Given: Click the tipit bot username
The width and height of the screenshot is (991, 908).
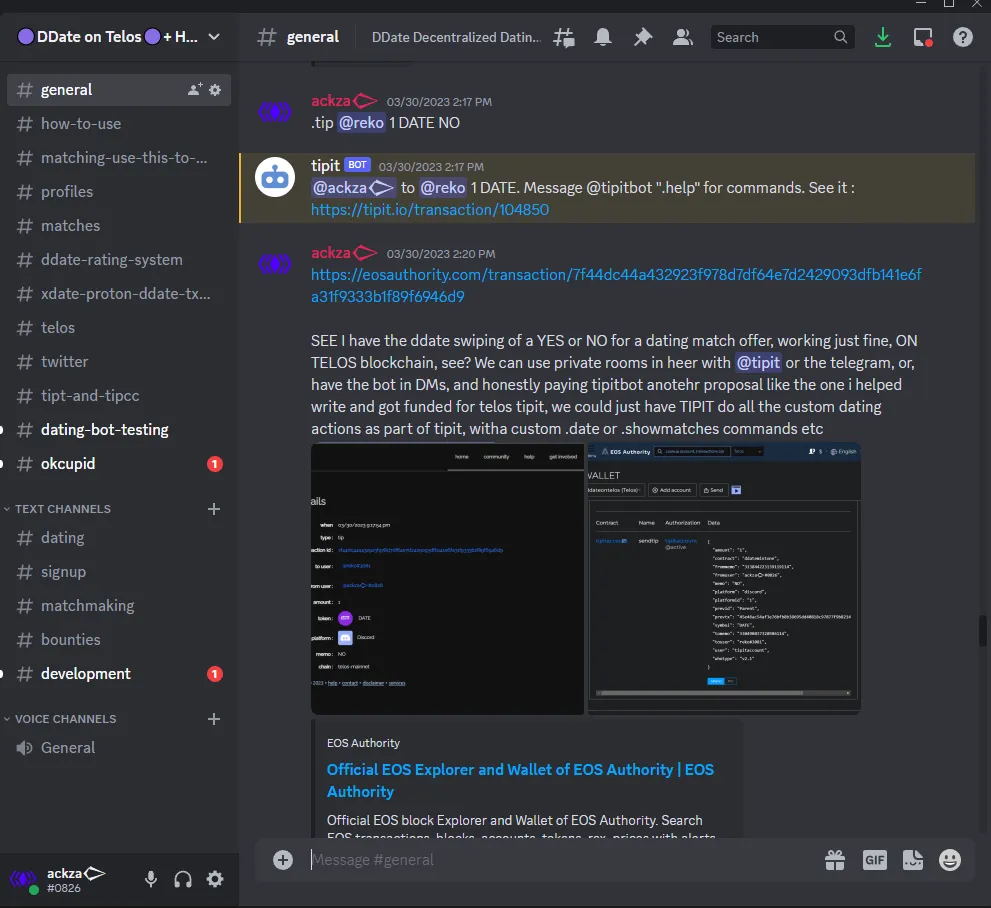Looking at the screenshot, I should tap(325, 166).
